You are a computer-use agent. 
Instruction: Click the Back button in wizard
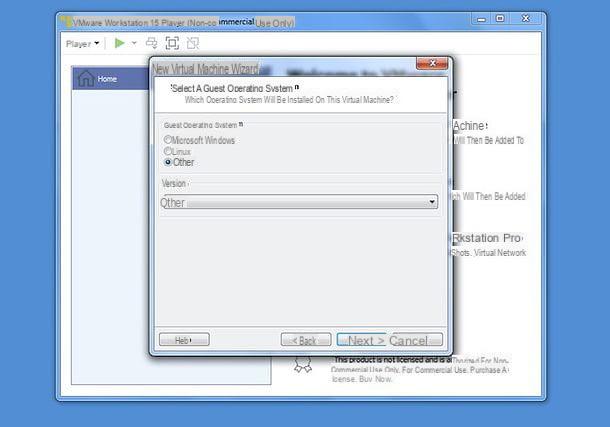click(x=306, y=340)
